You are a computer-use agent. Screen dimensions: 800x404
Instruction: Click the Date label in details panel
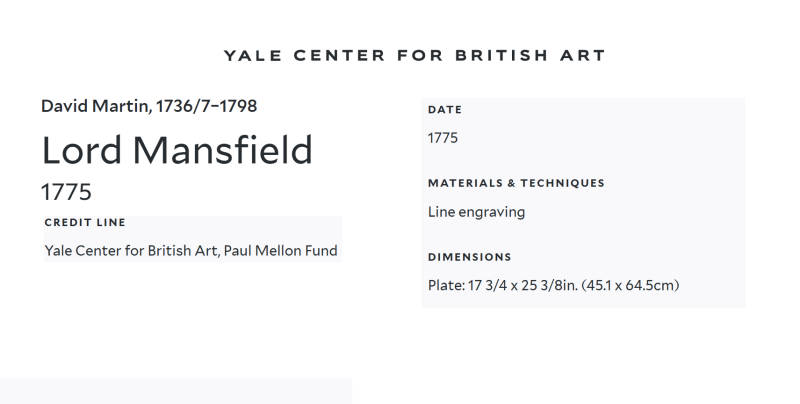(445, 110)
